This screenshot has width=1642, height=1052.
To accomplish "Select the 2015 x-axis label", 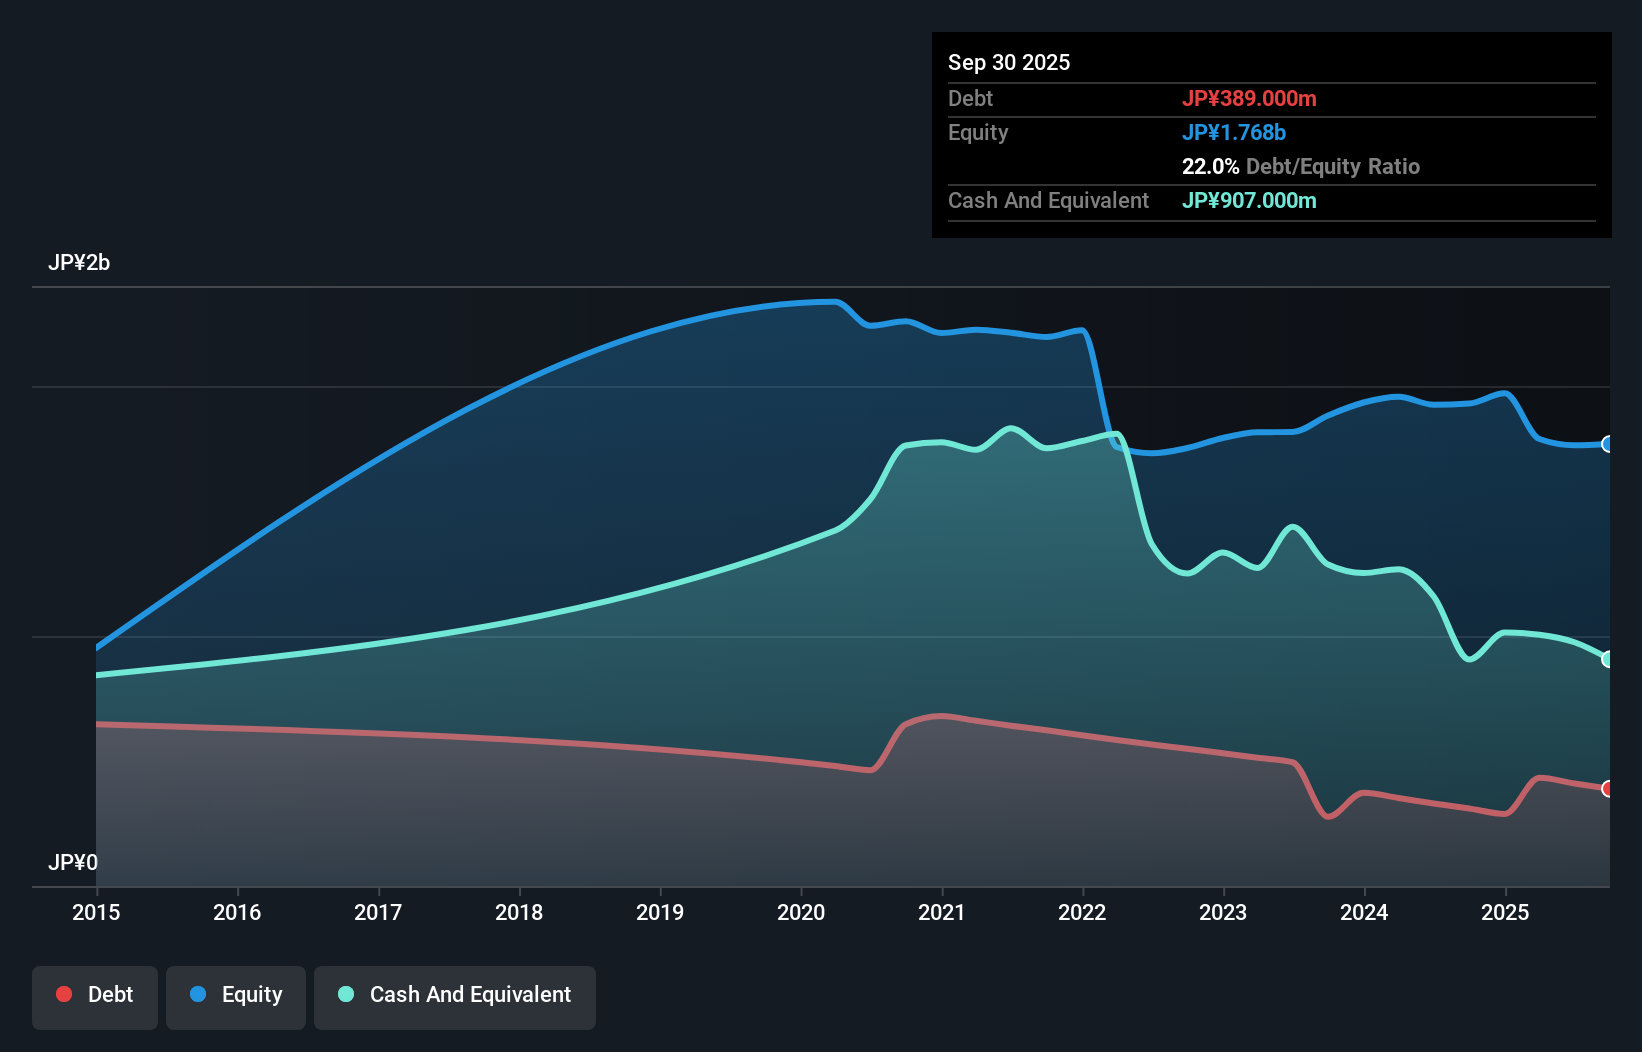I will point(96,912).
